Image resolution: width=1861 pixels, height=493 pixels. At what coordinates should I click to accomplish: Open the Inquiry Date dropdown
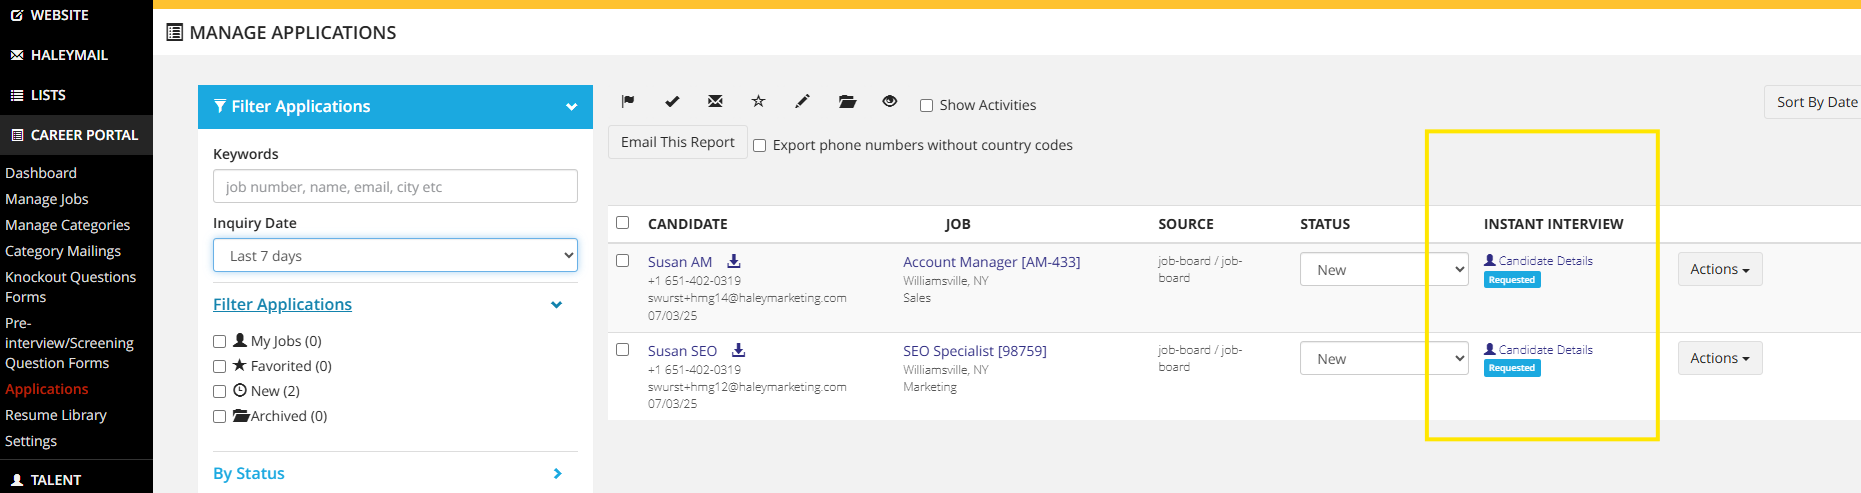coord(395,256)
